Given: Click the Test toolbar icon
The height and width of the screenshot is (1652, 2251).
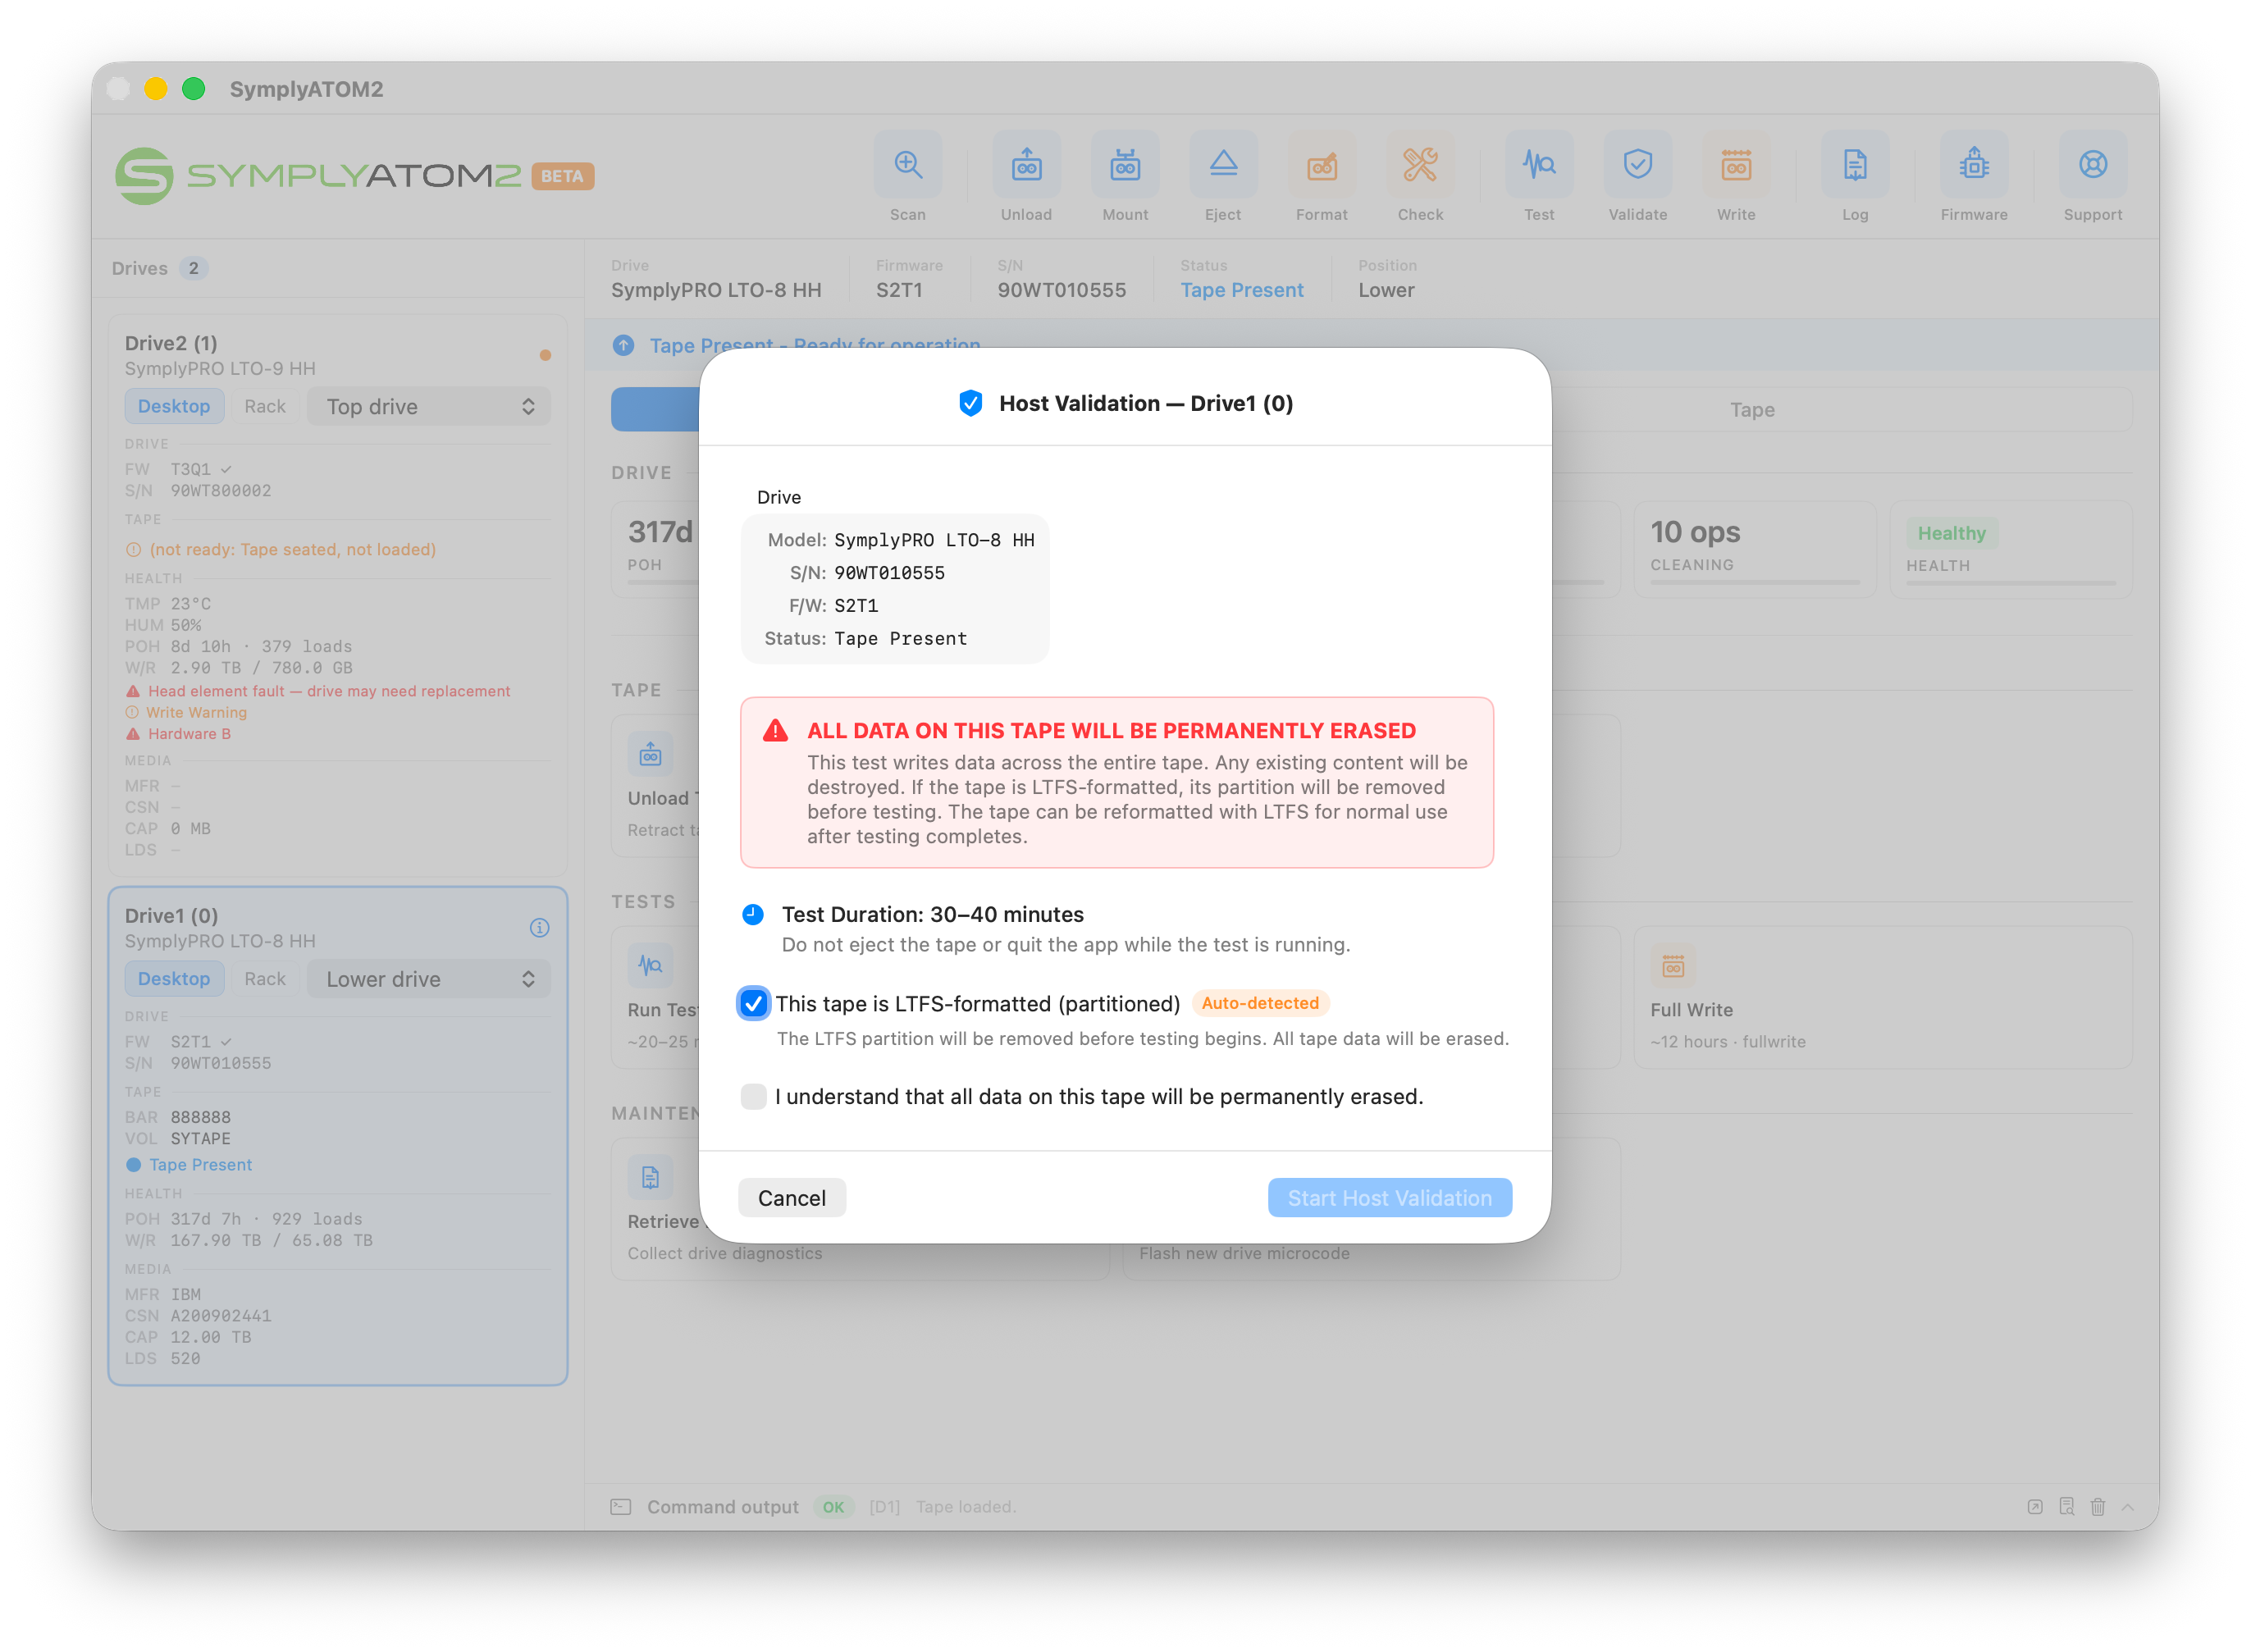Looking at the screenshot, I should tap(1539, 165).
